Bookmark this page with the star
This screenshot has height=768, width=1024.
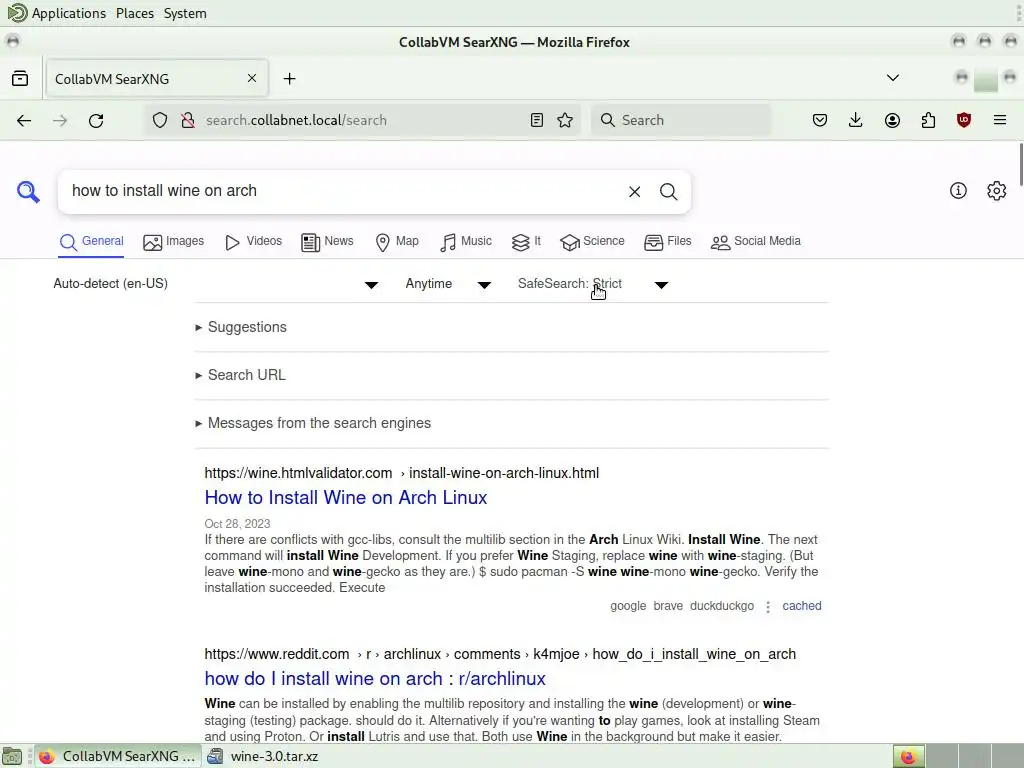[x=565, y=120]
